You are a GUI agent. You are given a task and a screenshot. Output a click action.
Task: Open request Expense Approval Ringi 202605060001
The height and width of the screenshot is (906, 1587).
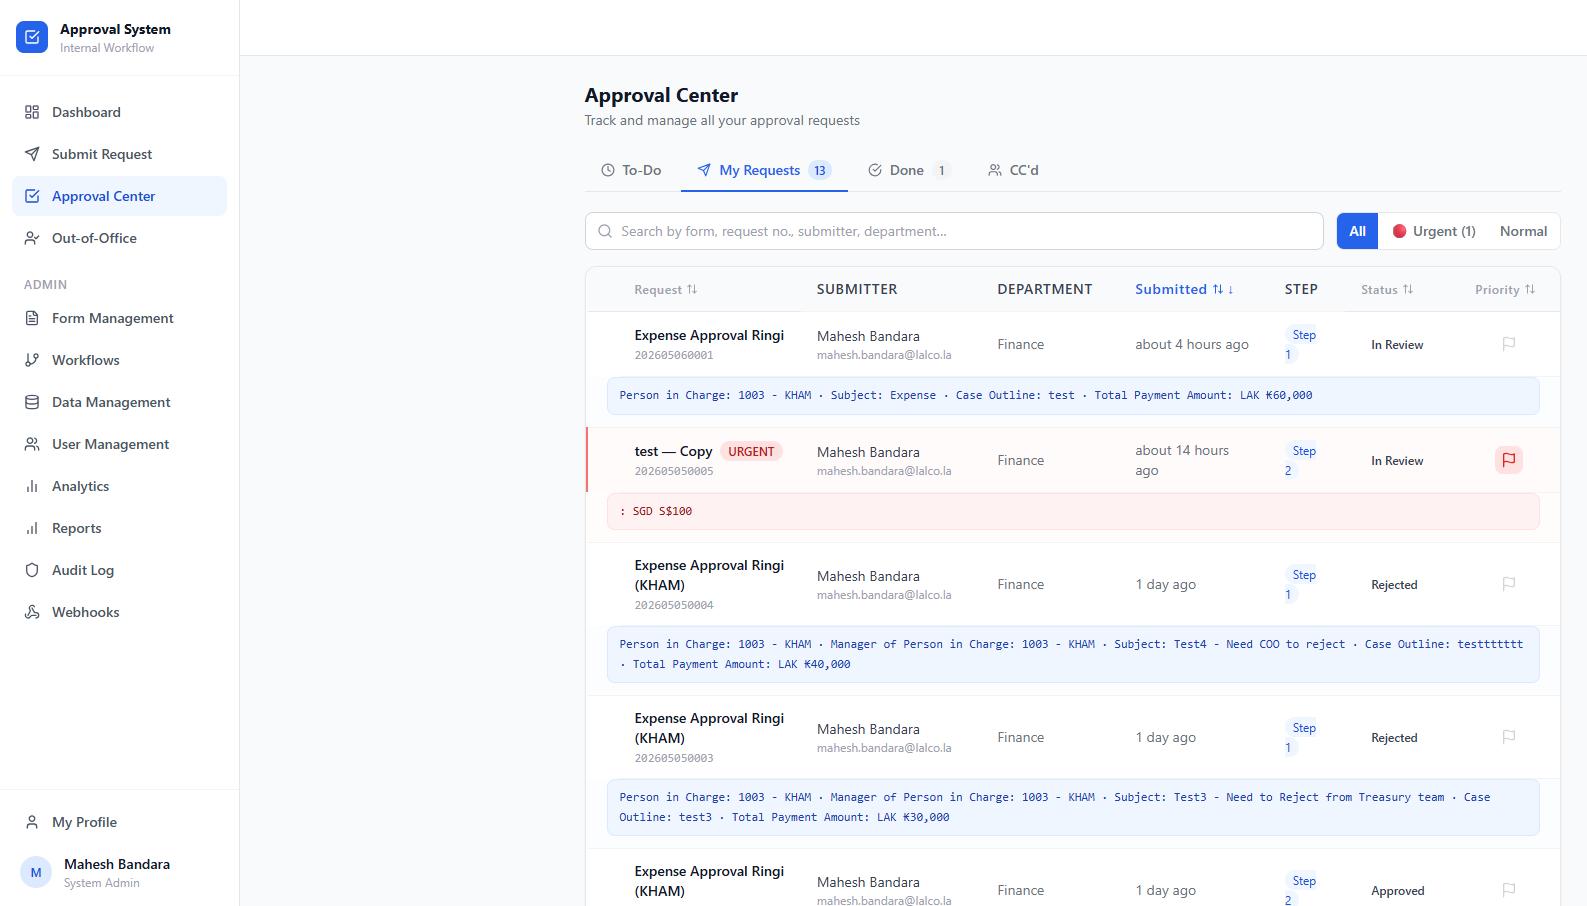point(709,335)
